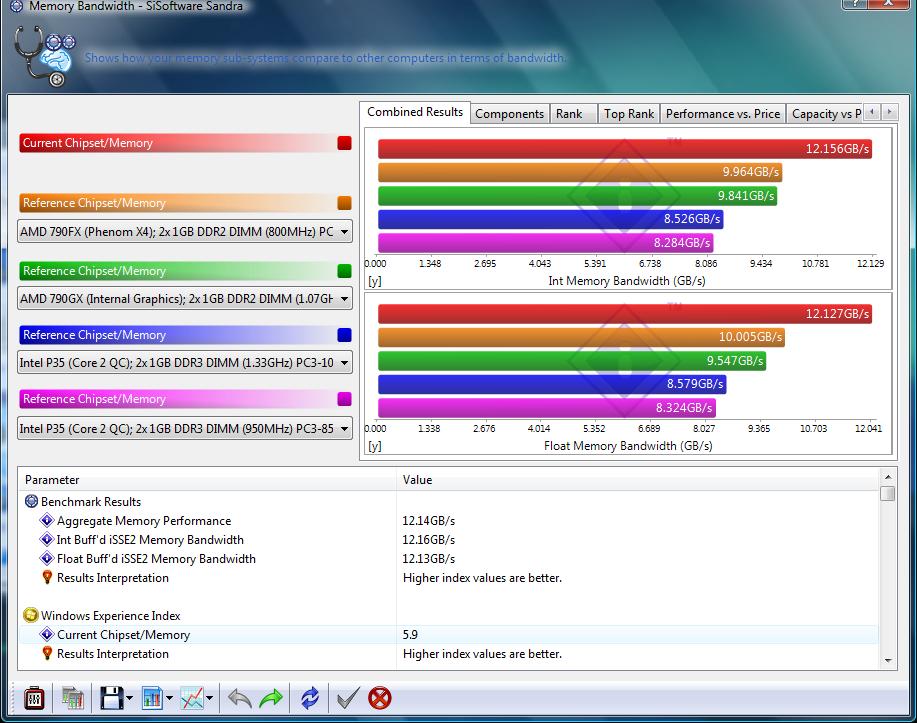Click Int Buff'd iSSE2 diamond icon
Viewport: 917px width, 723px height.
(47, 539)
